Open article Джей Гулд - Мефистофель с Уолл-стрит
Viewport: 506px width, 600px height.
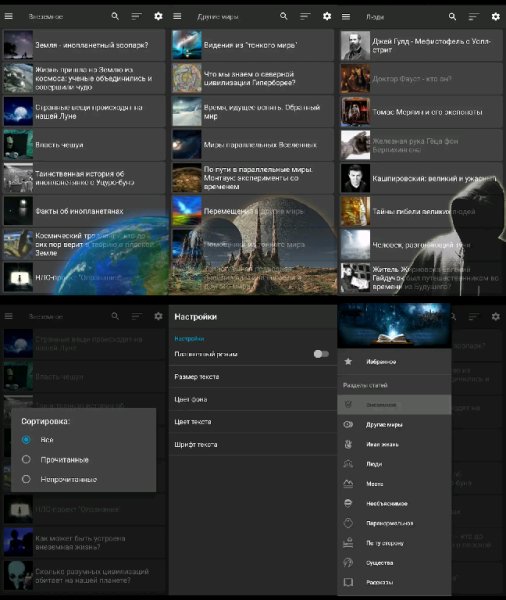[x=421, y=46]
